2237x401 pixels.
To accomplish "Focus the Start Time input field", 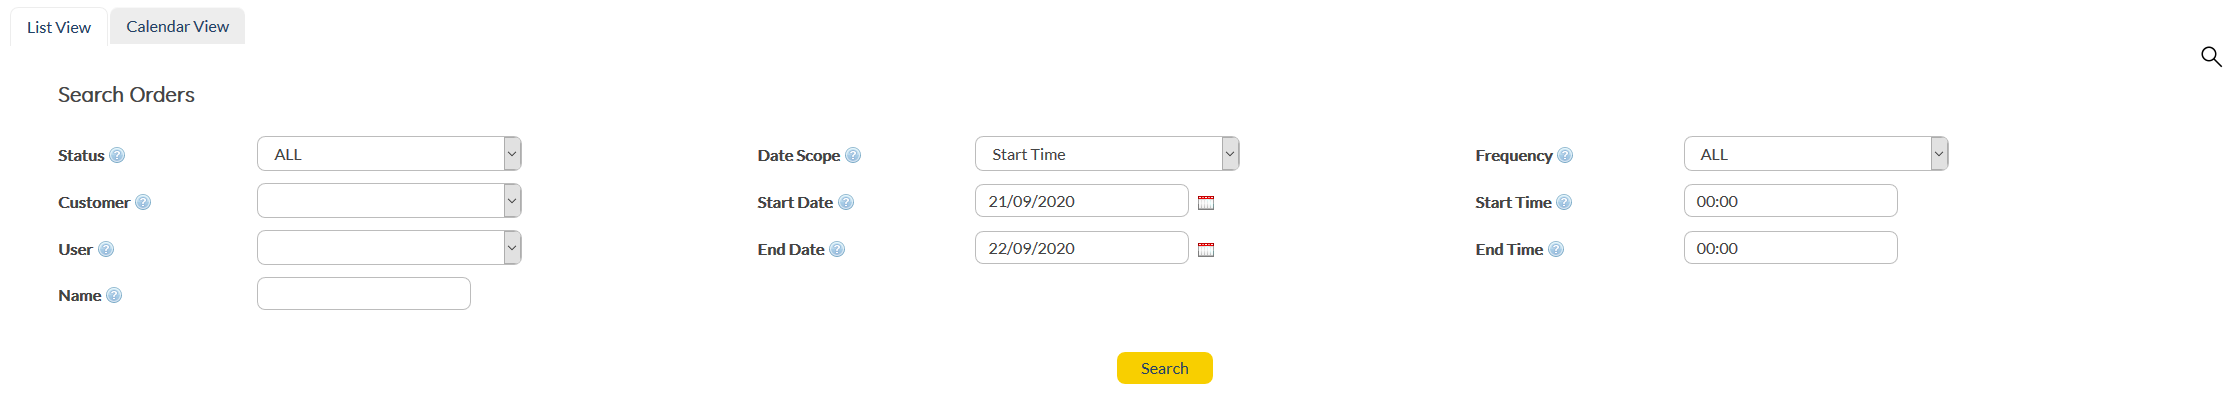I will tap(1790, 201).
